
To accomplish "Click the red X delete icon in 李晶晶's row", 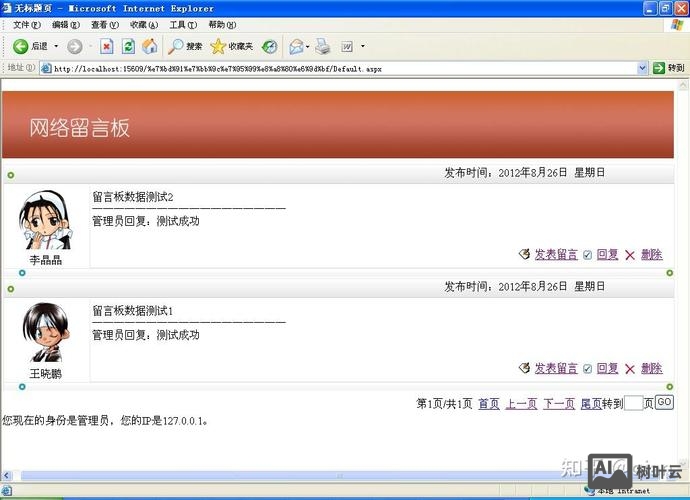I will coord(630,255).
